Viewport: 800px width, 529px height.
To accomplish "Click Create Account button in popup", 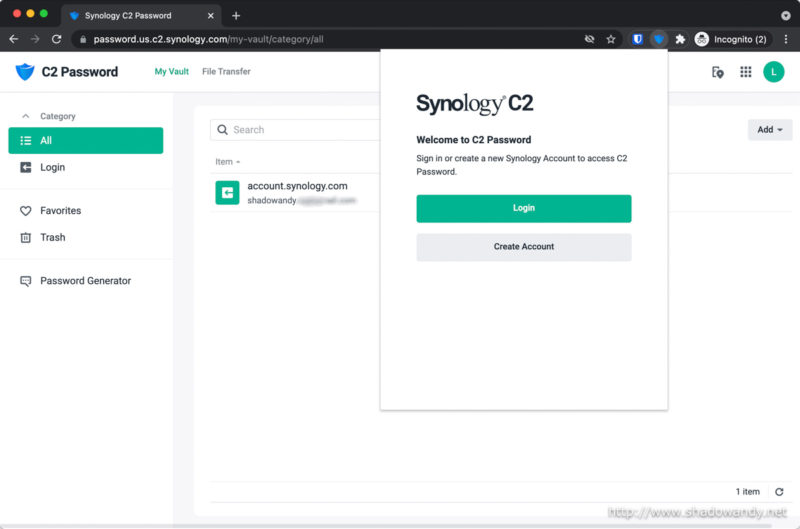I will tap(523, 247).
